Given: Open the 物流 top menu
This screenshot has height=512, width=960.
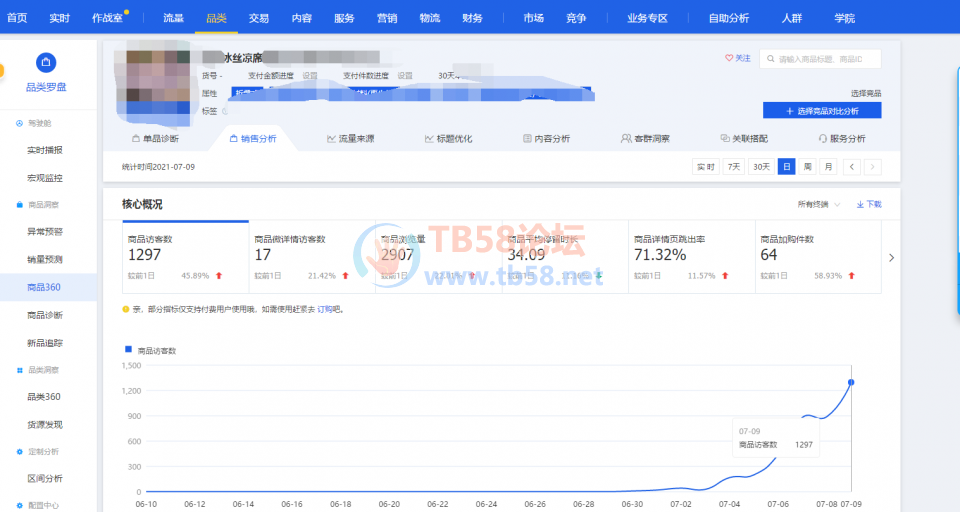Looking at the screenshot, I should 430,18.
